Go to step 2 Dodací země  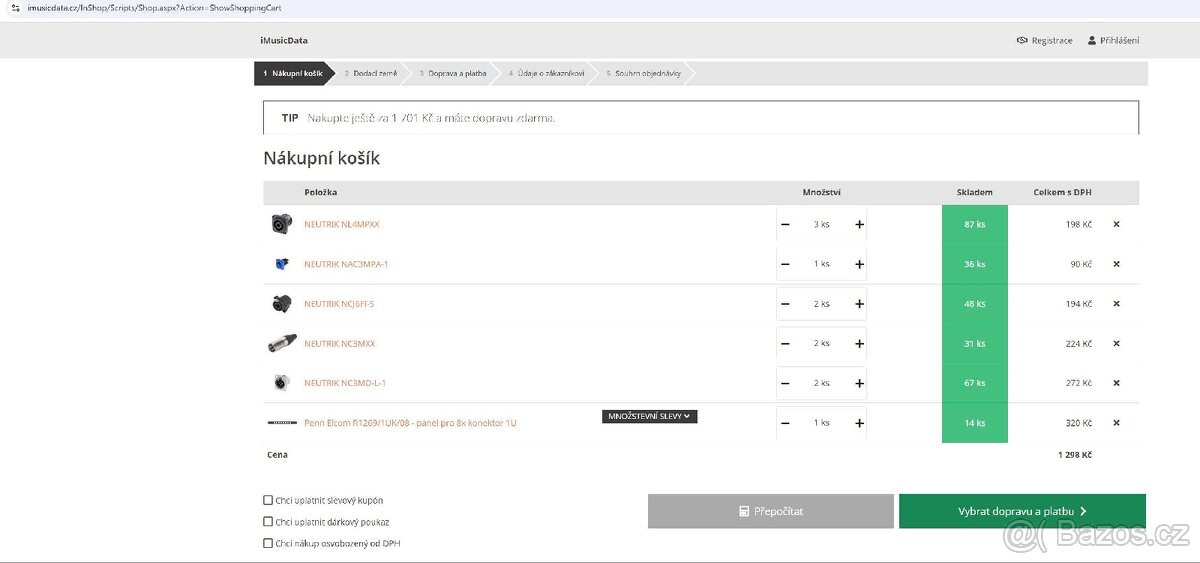[370, 74]
